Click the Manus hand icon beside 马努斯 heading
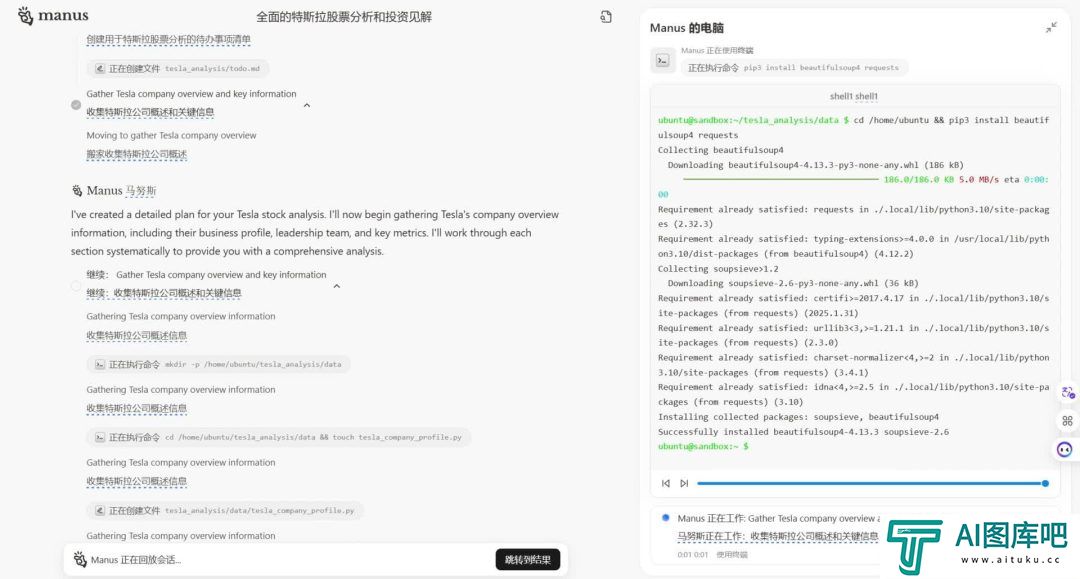 click(77, 191)
